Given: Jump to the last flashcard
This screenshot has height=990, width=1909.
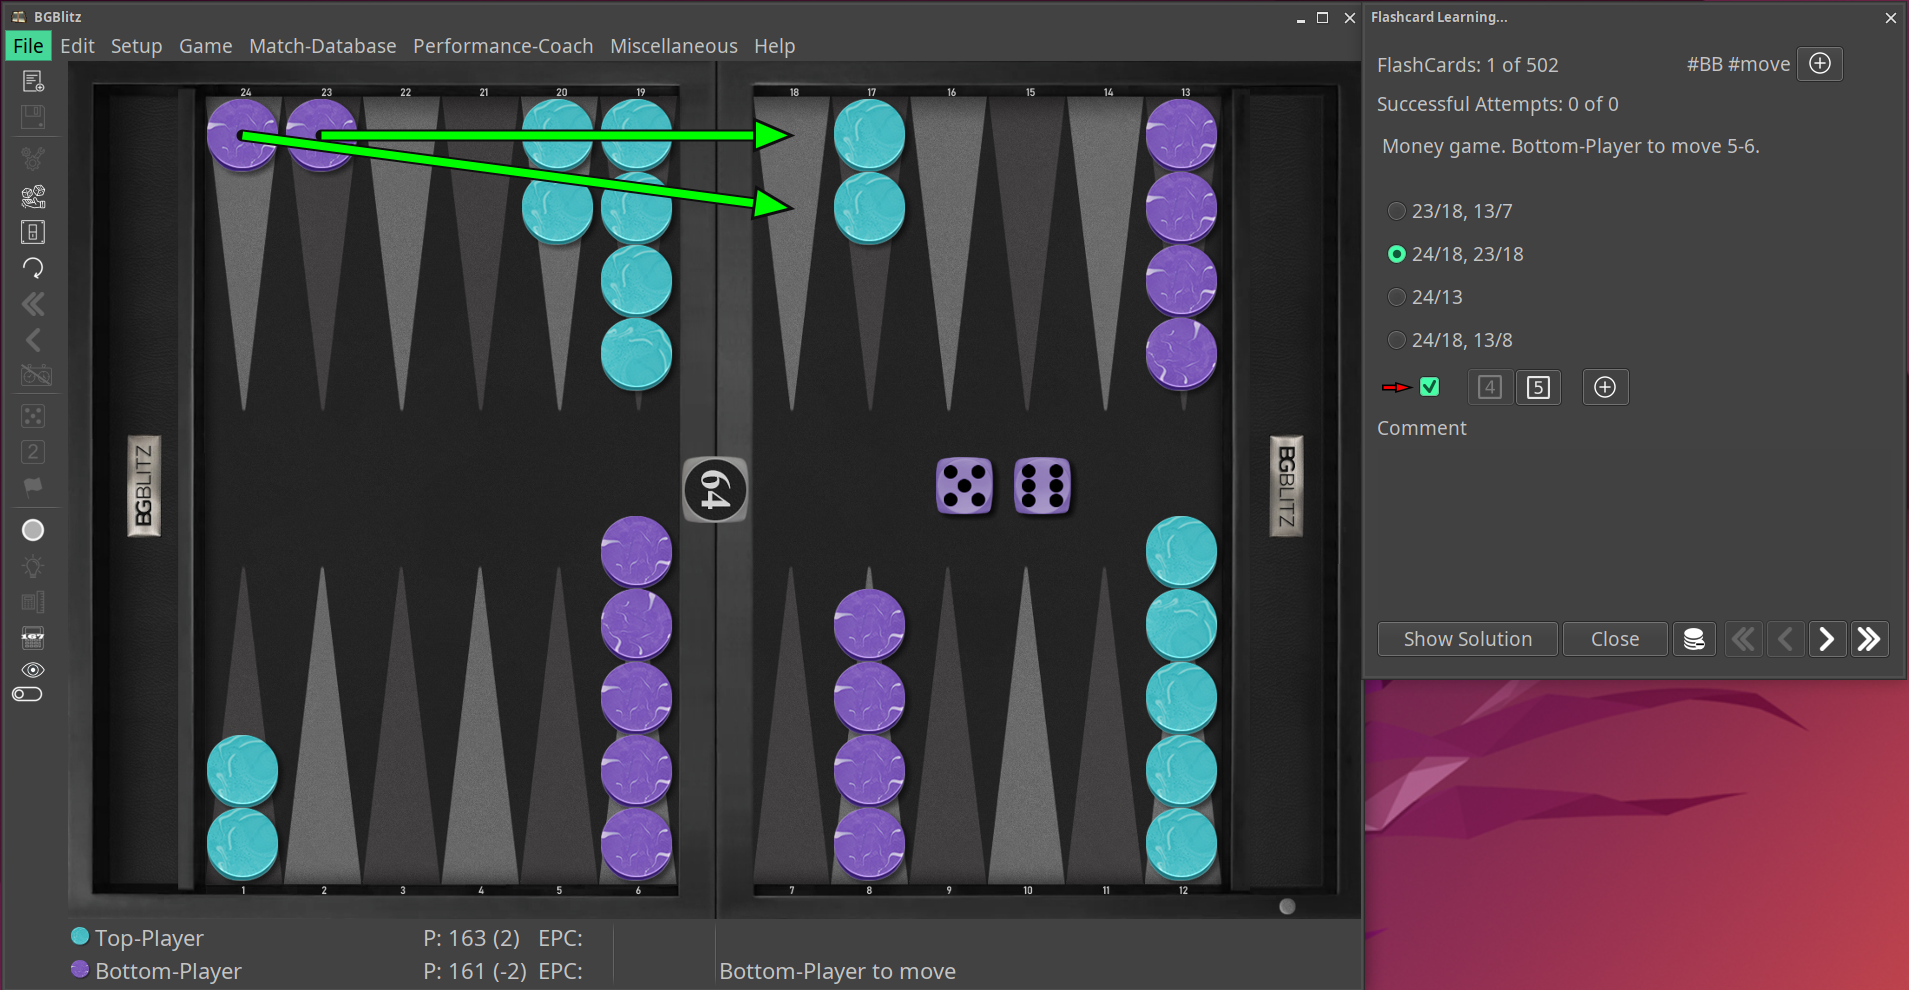Looking at the screenshot, I should (x=1868, y=639).
